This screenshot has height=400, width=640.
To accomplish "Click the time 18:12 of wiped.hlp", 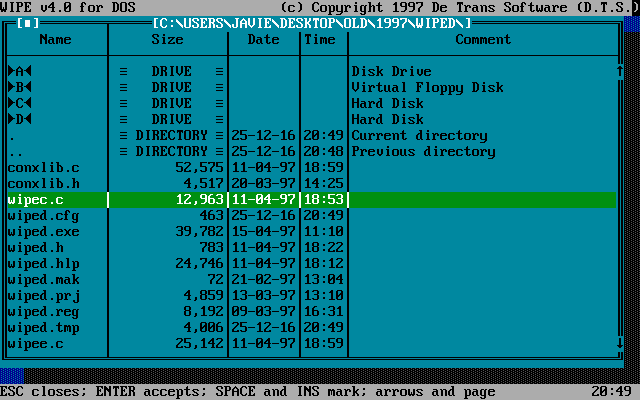I will click(324, 263).
